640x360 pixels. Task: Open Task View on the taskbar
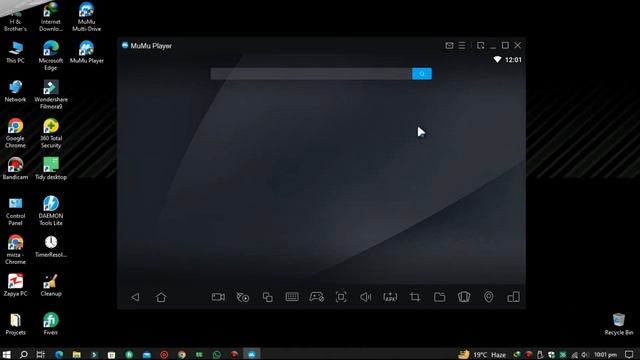pos(40,354)
